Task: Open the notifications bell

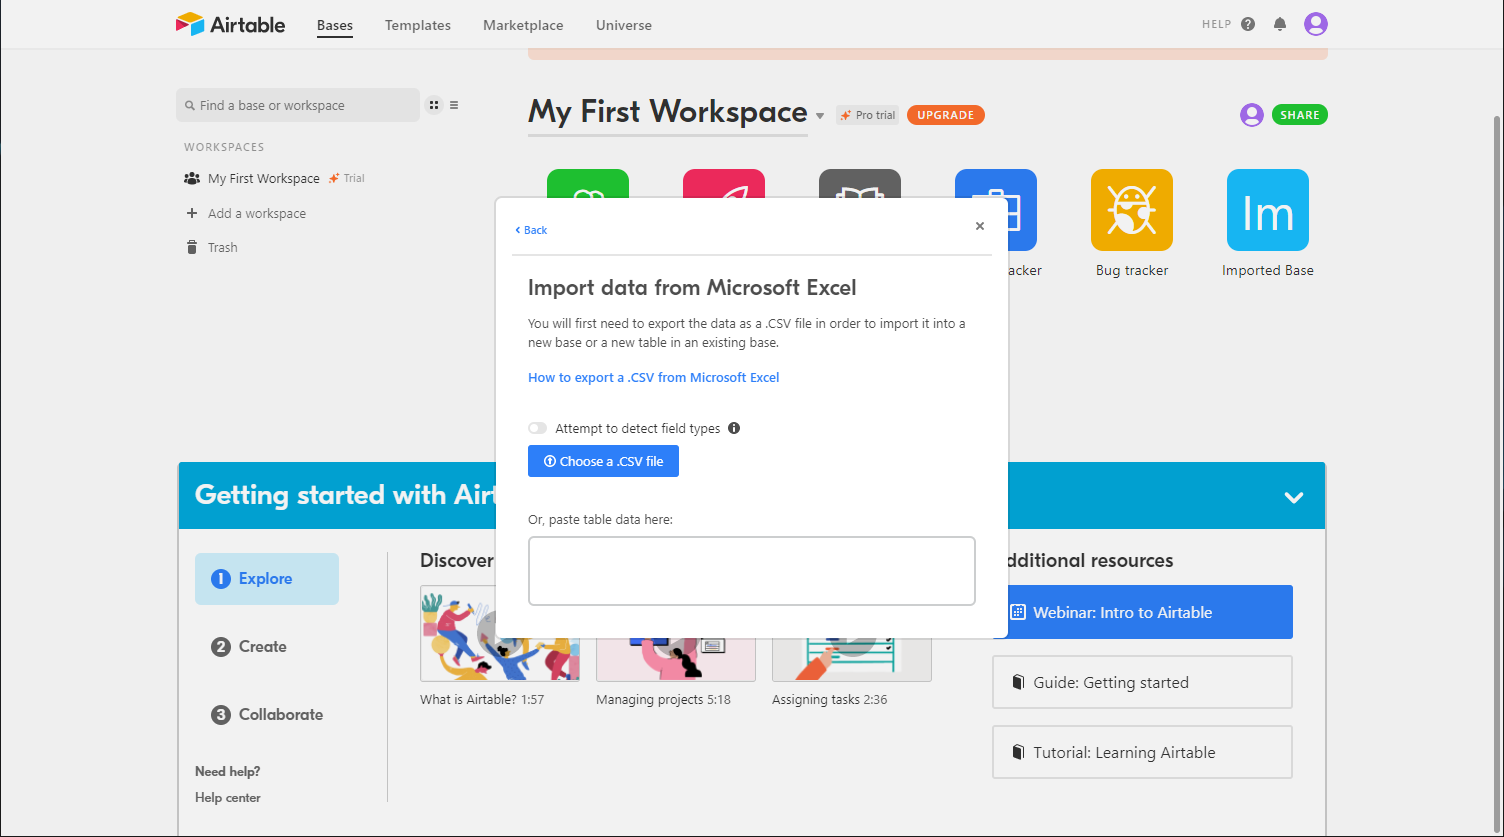Action: click(x=1280, y=24)
